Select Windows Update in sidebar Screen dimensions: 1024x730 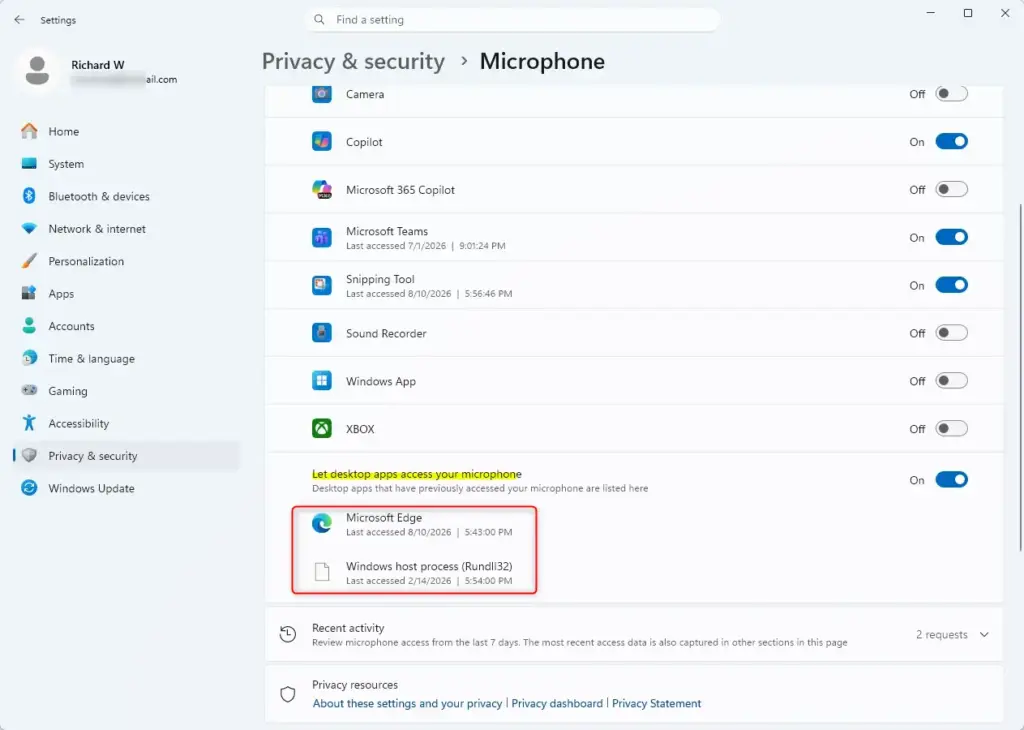click(127, 488)
